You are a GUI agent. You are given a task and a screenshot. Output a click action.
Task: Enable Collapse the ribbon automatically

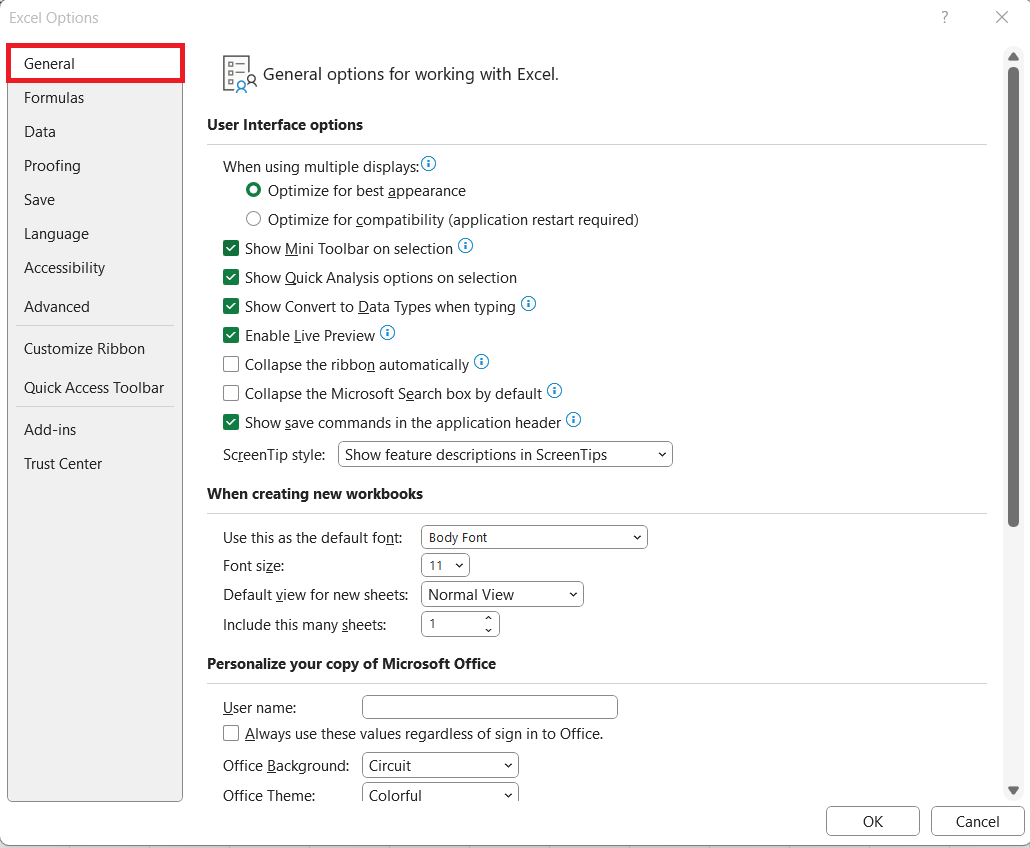(231, 364)
